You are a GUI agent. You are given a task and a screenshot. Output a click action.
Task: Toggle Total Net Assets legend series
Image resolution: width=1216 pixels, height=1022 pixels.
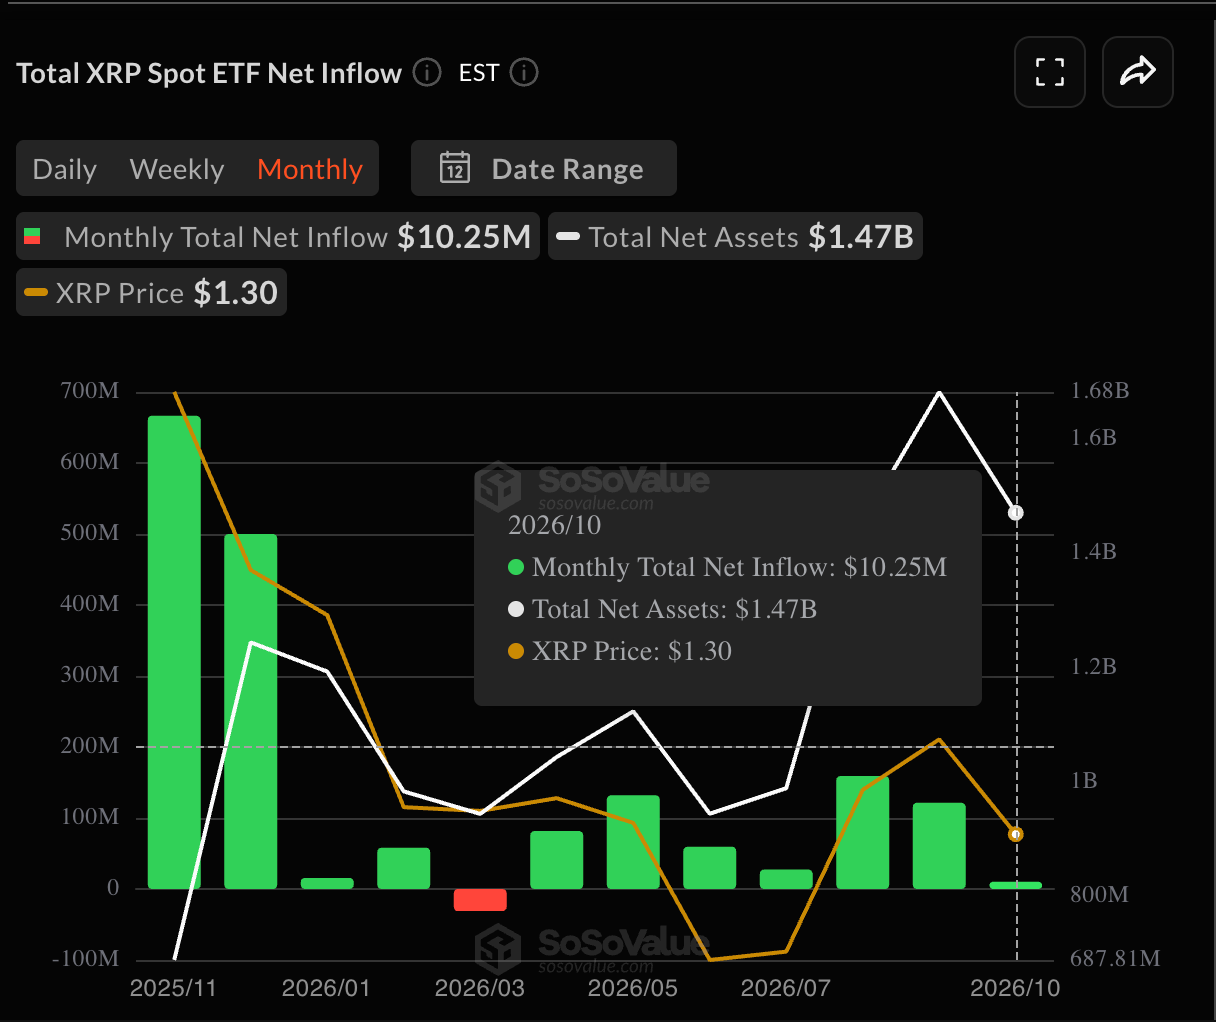click(x=735, y=237)
